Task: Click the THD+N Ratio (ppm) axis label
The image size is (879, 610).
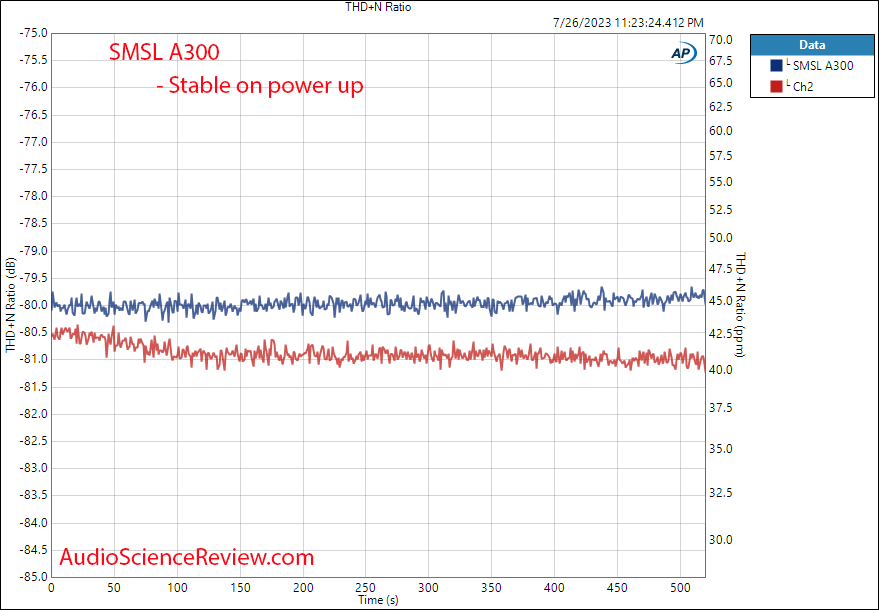Action: (741, 304)
